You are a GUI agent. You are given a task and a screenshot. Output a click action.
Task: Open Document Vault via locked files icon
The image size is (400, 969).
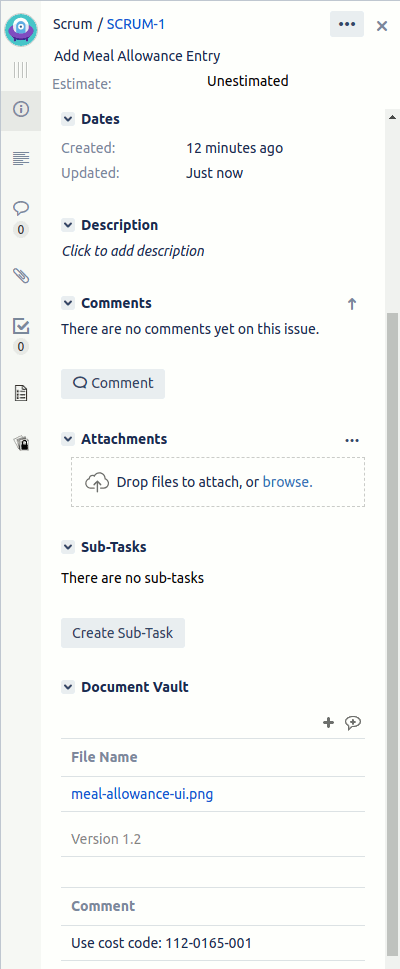pos(21,443)
